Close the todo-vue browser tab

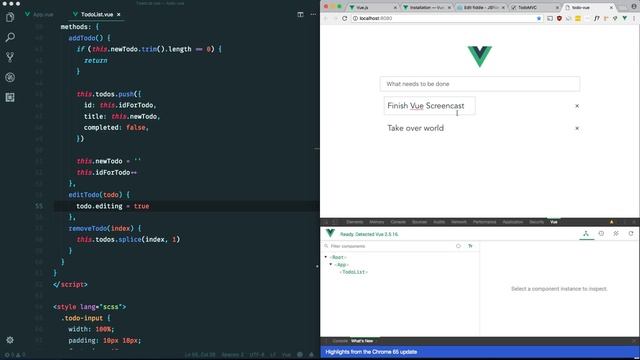(611, 7)
